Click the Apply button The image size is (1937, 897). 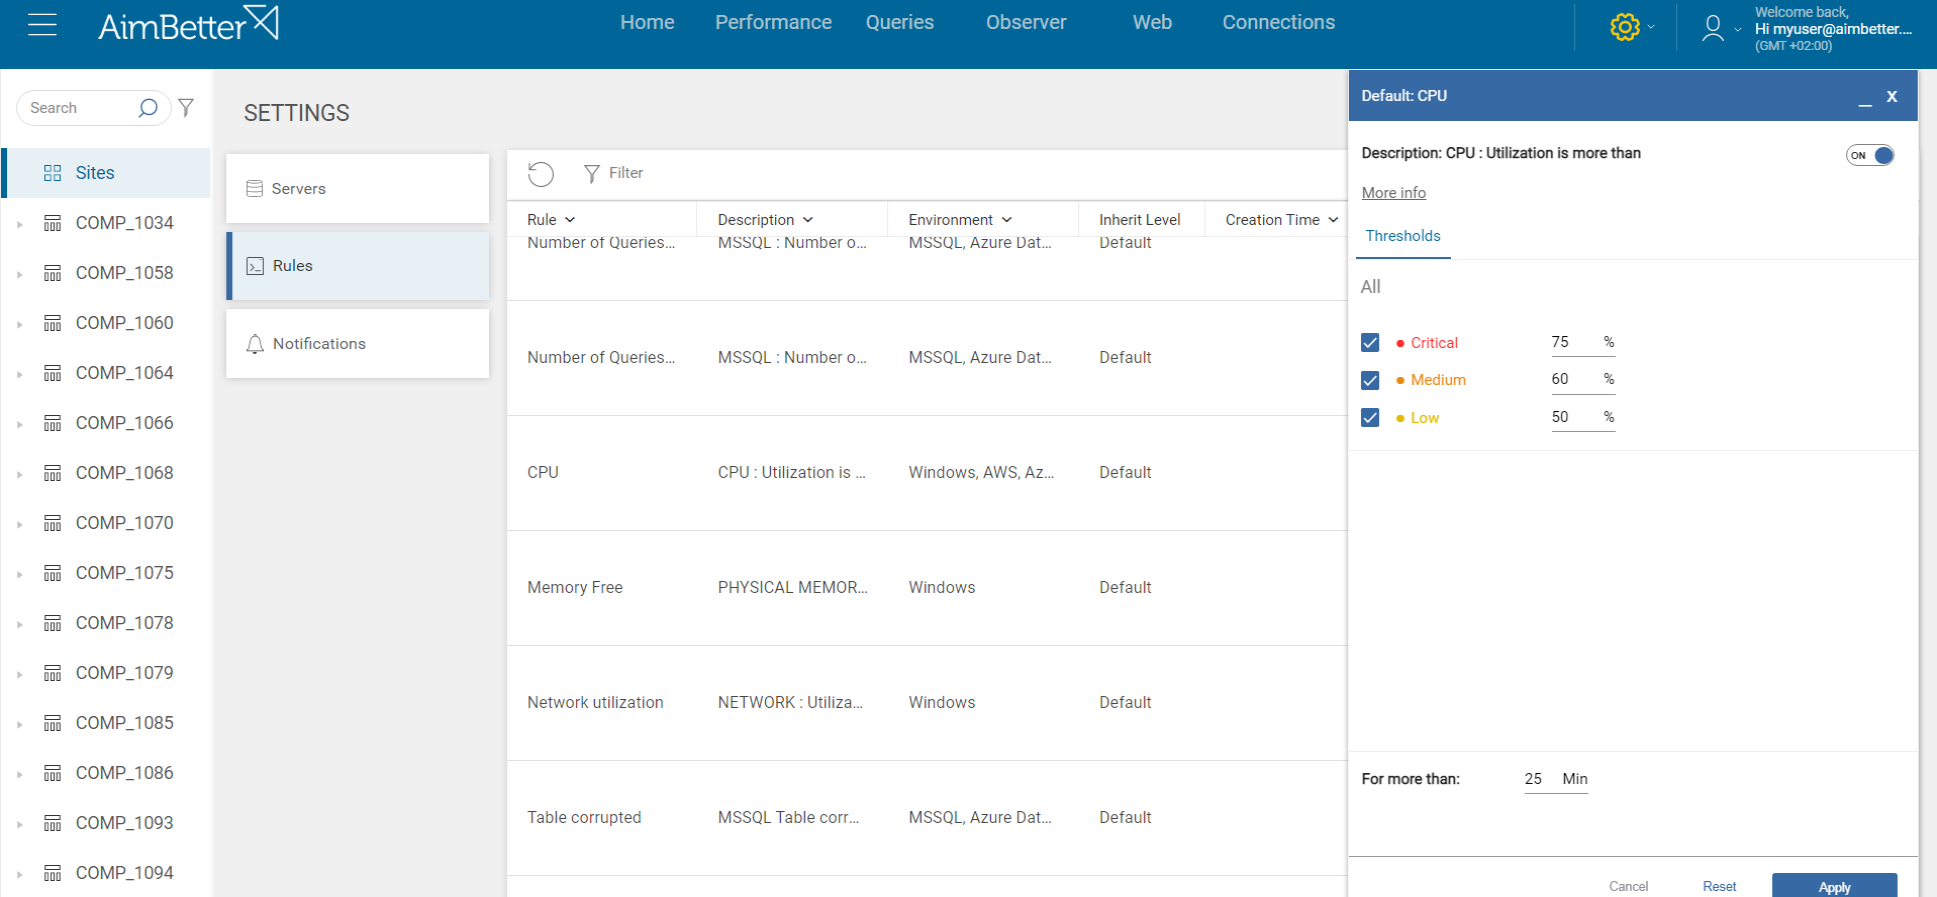(1834, 886)
